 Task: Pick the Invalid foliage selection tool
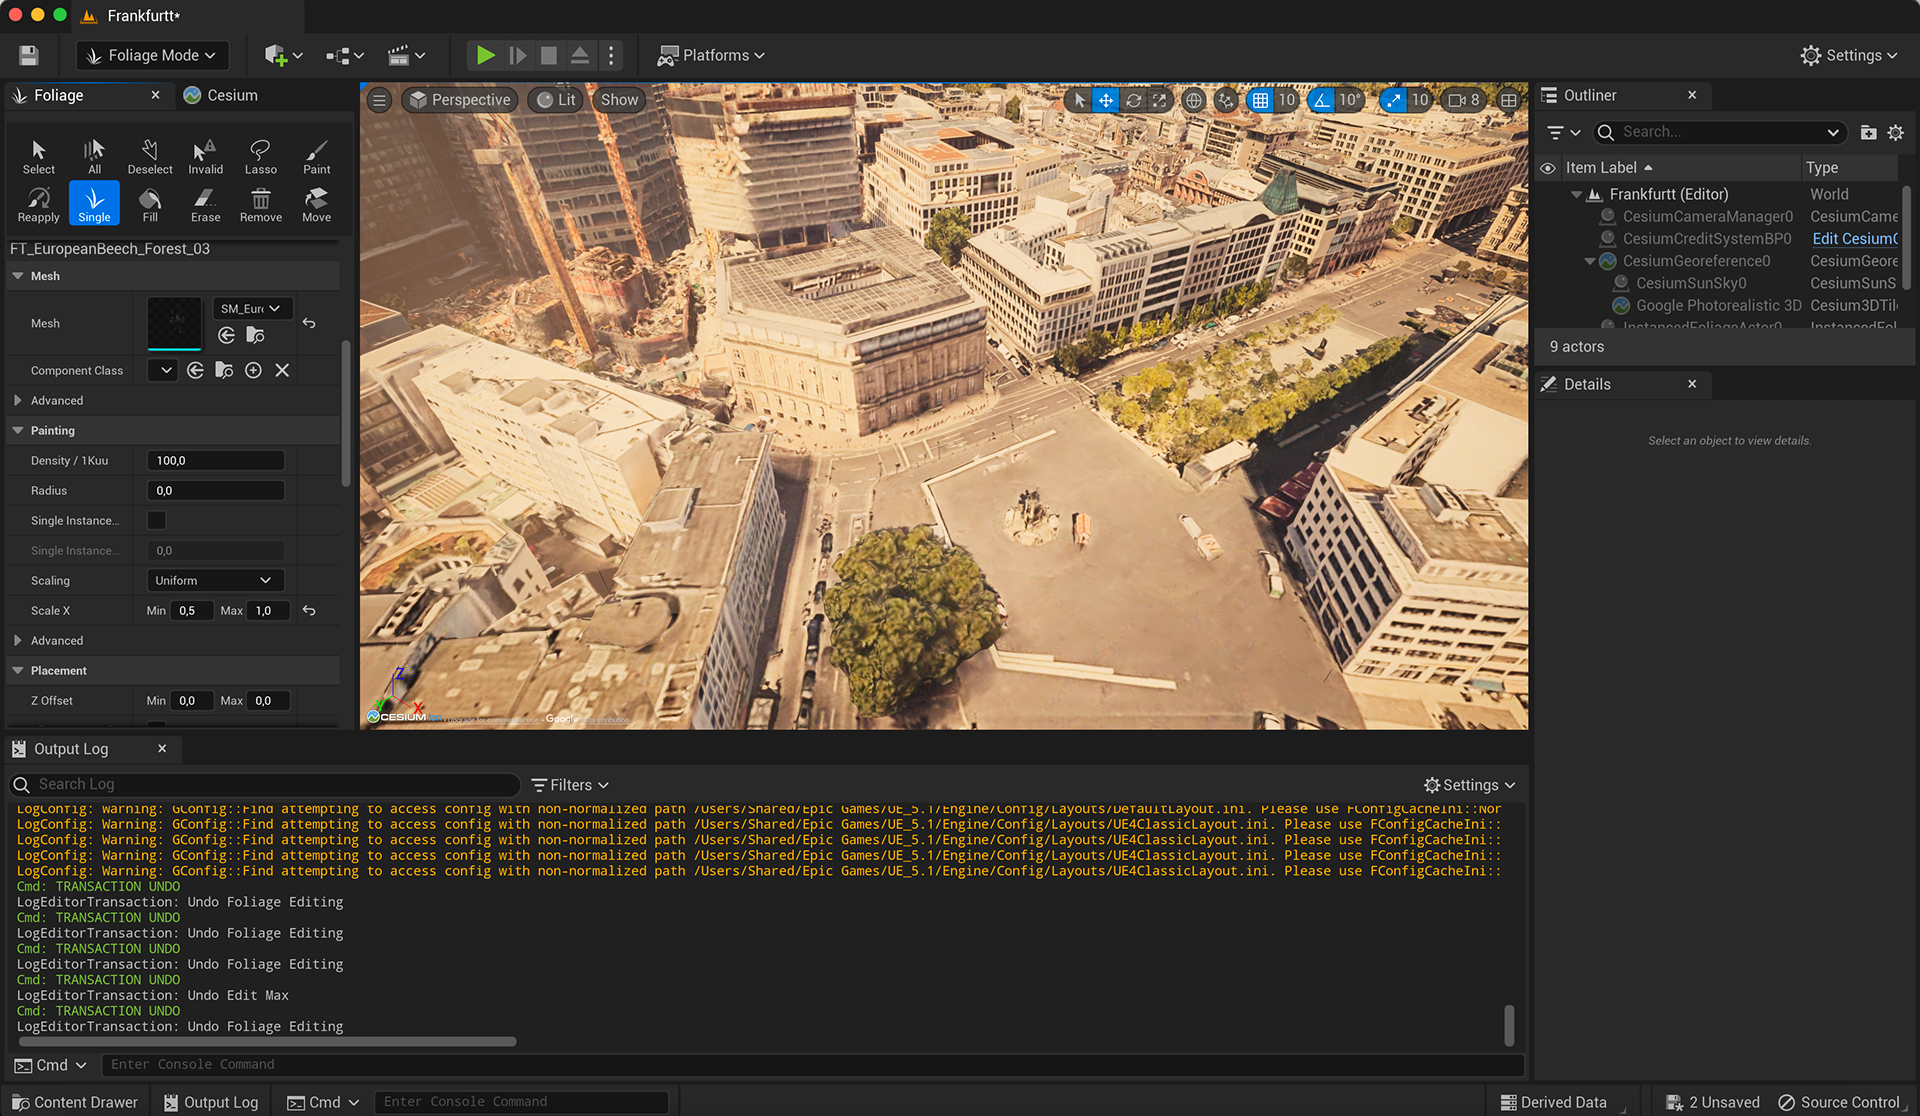(205, 157)
